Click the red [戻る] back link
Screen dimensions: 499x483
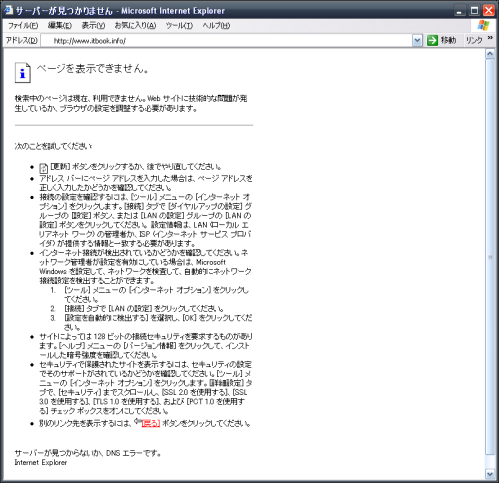click(151, 423)
